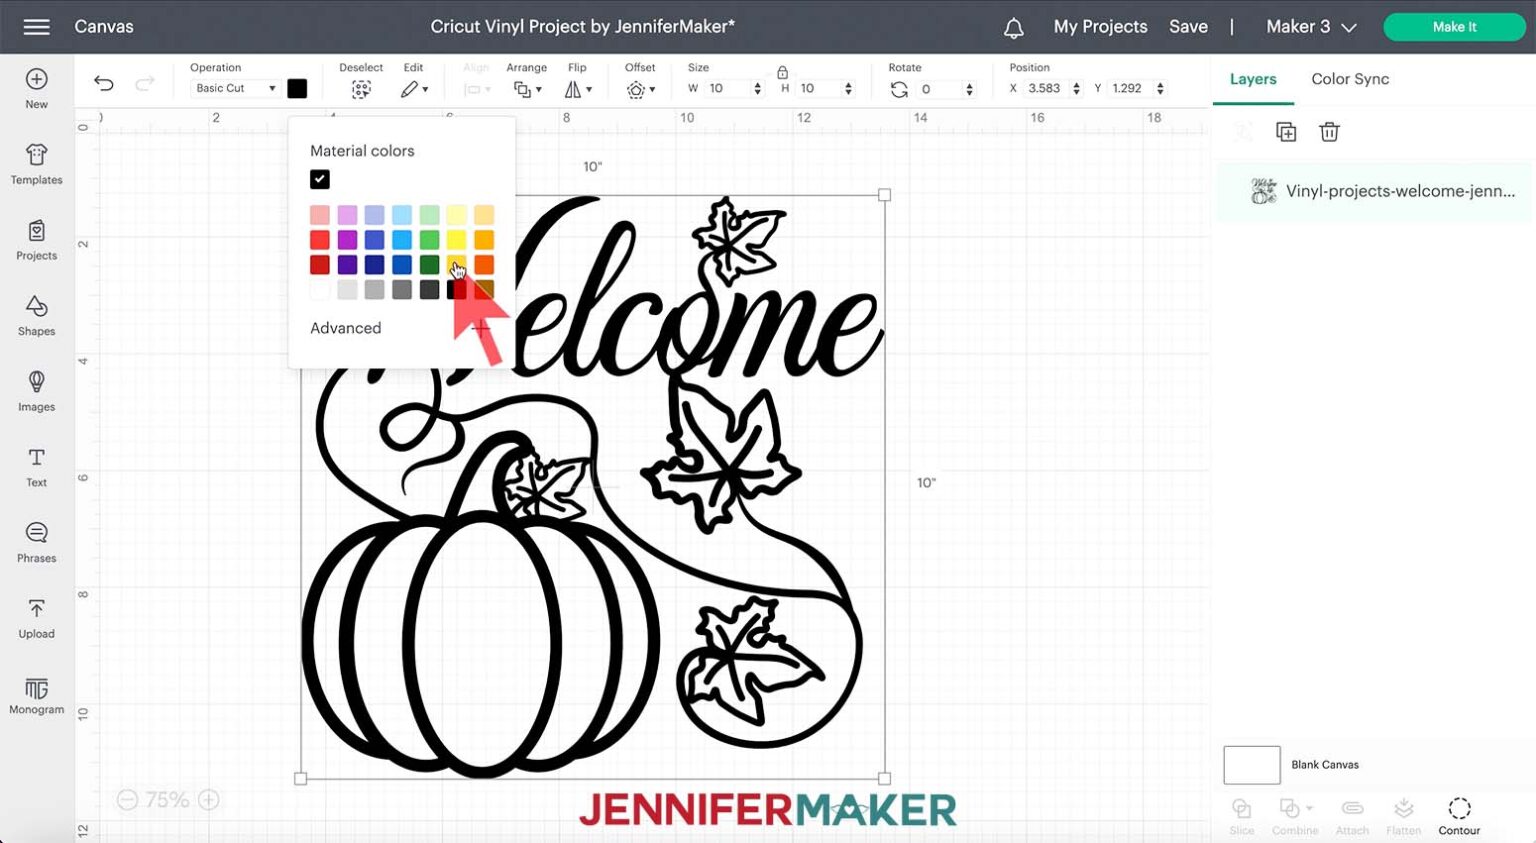
Task: Delete the selected layer with trash icon
Action: (1329, 132)
